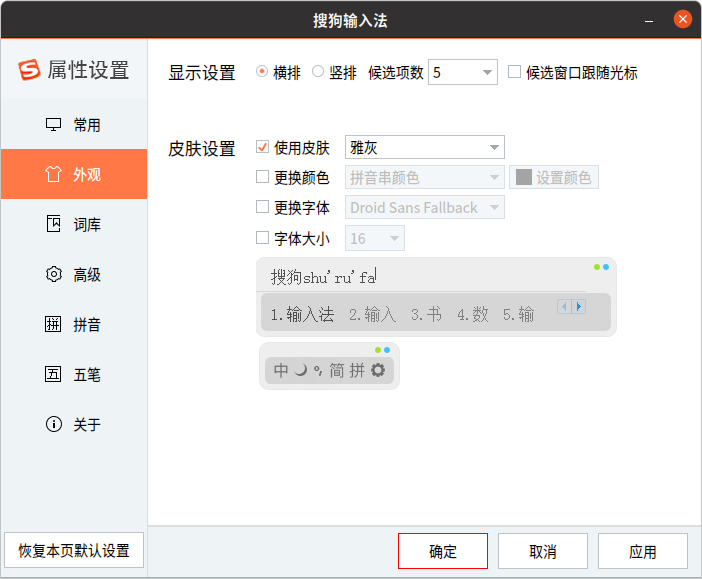Image resolution: width=702 pixels, height=579 pixels.
Task: Click the gear icon in skin preview toolbar
Action: (x=378, y=370)
